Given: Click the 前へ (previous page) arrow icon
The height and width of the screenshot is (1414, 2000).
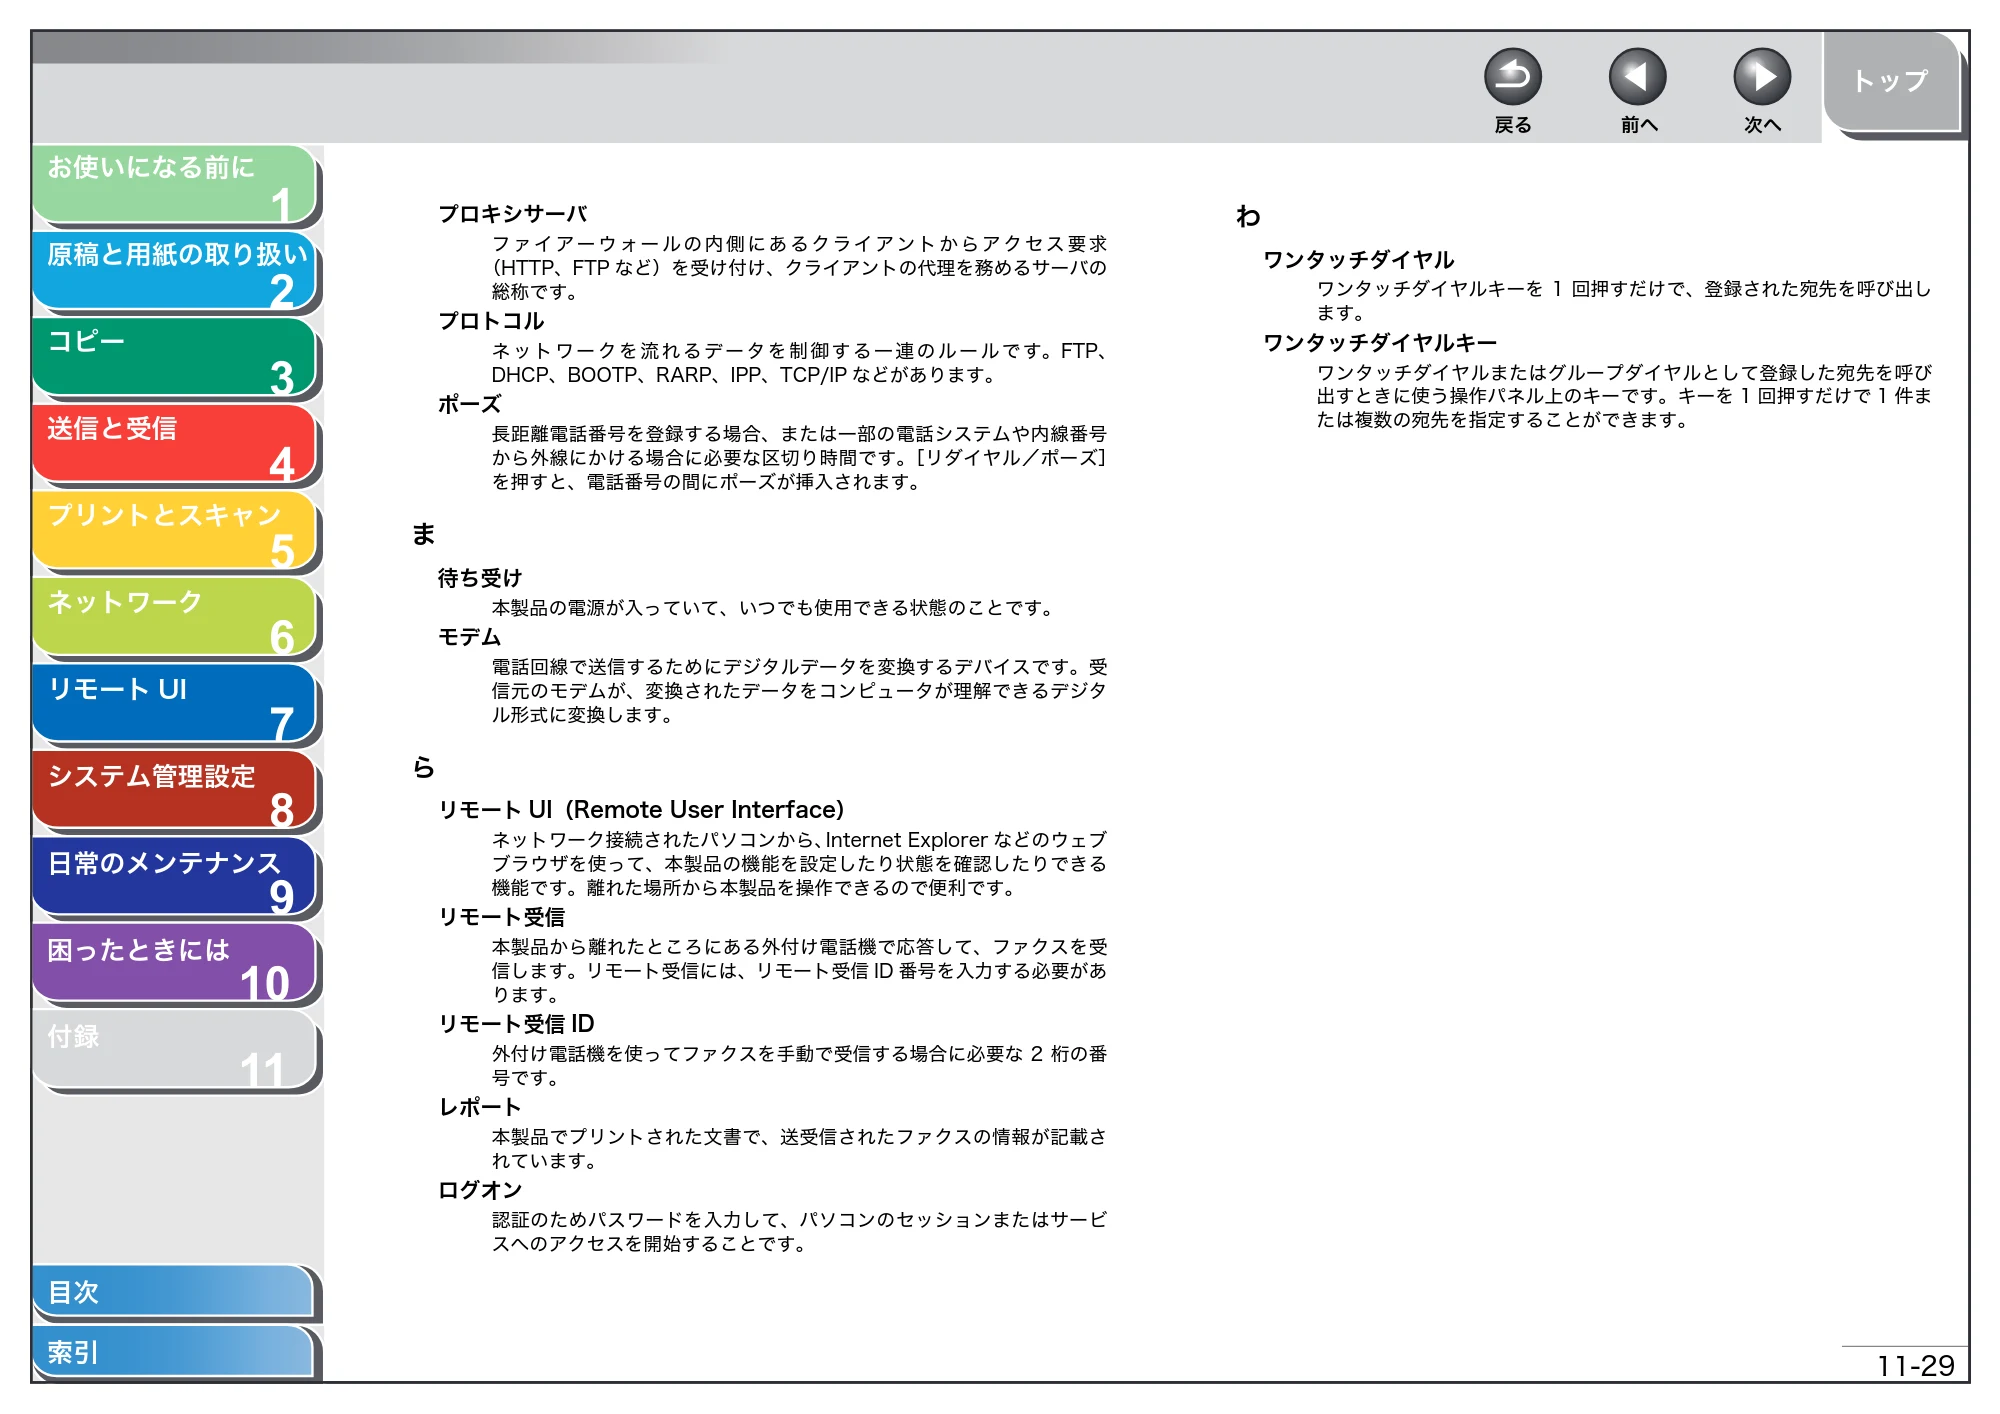Looking at the screenshot, I should (1637, 77).
